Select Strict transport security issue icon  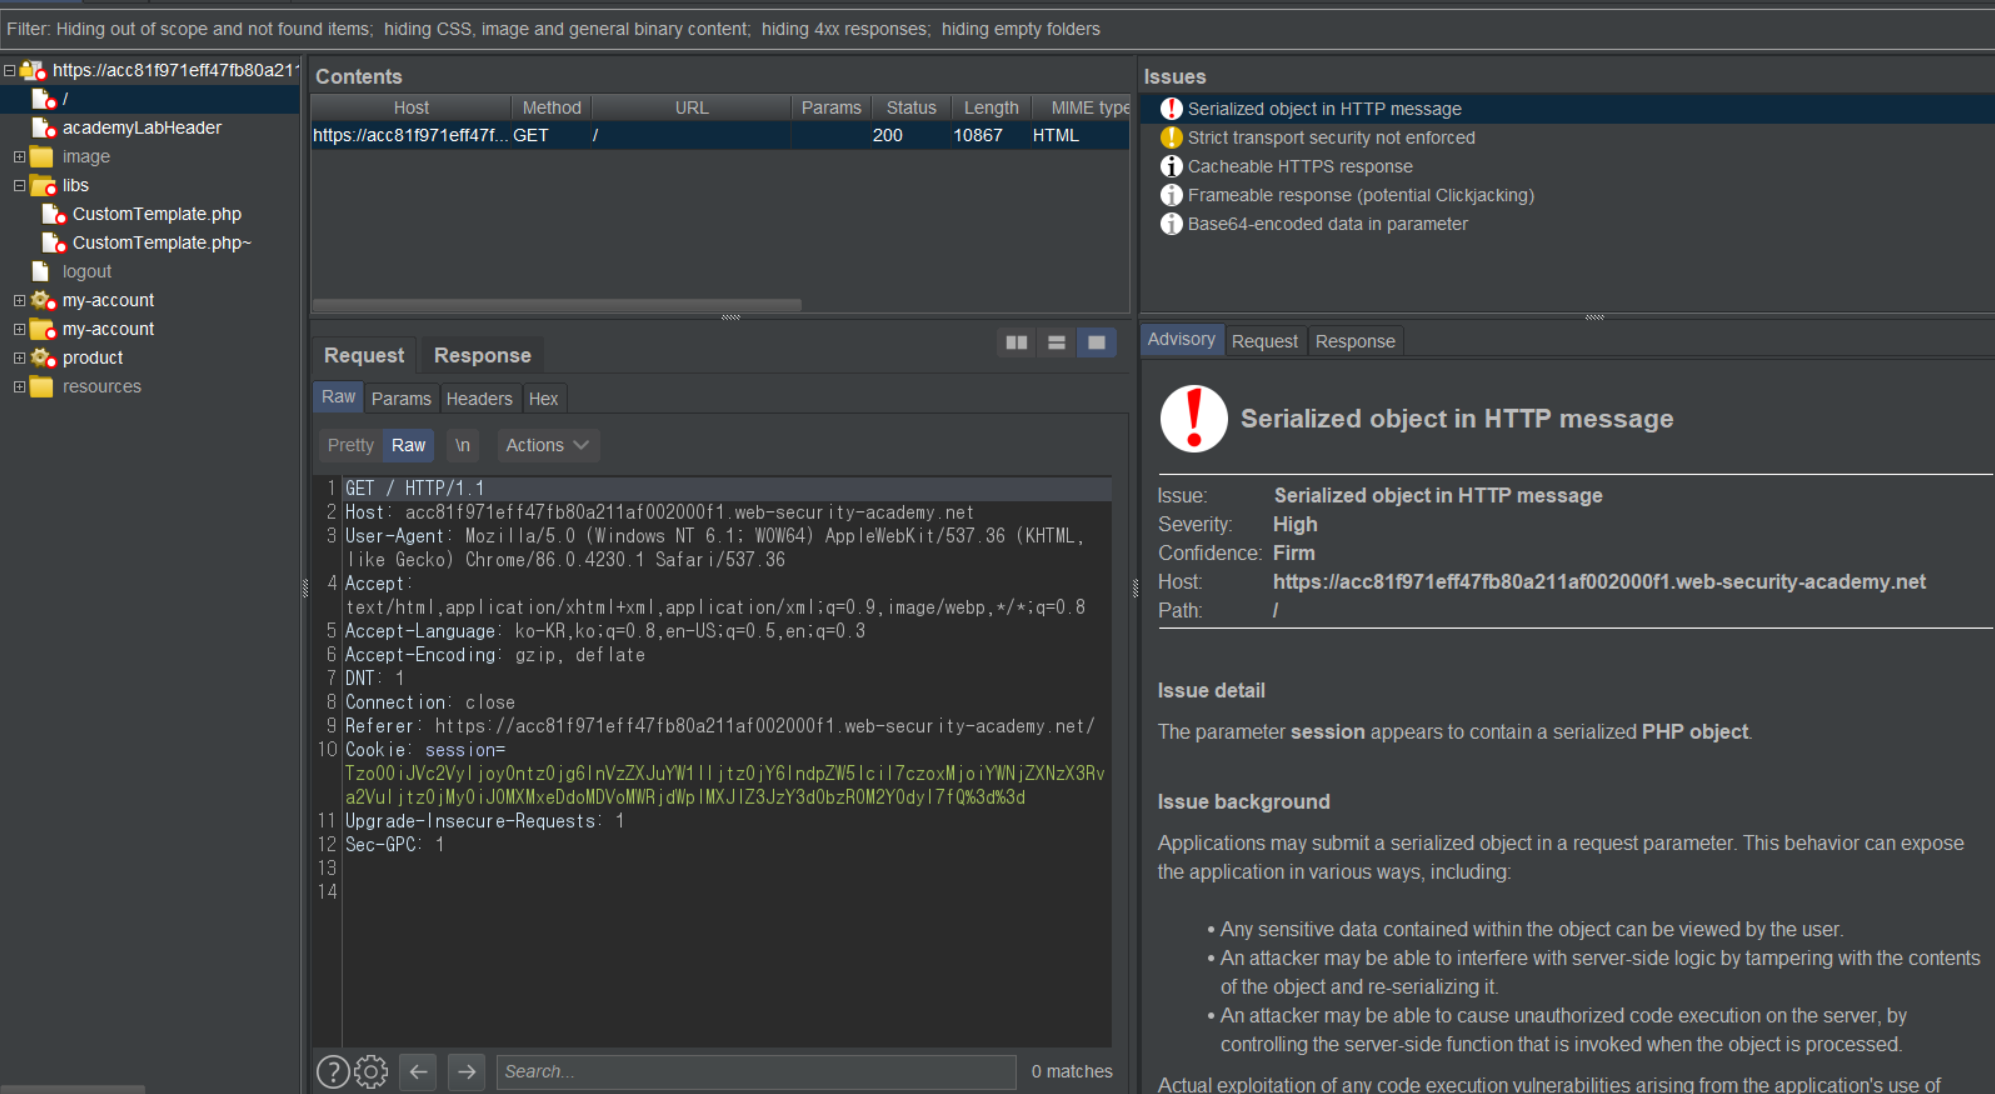[1171, 138]
